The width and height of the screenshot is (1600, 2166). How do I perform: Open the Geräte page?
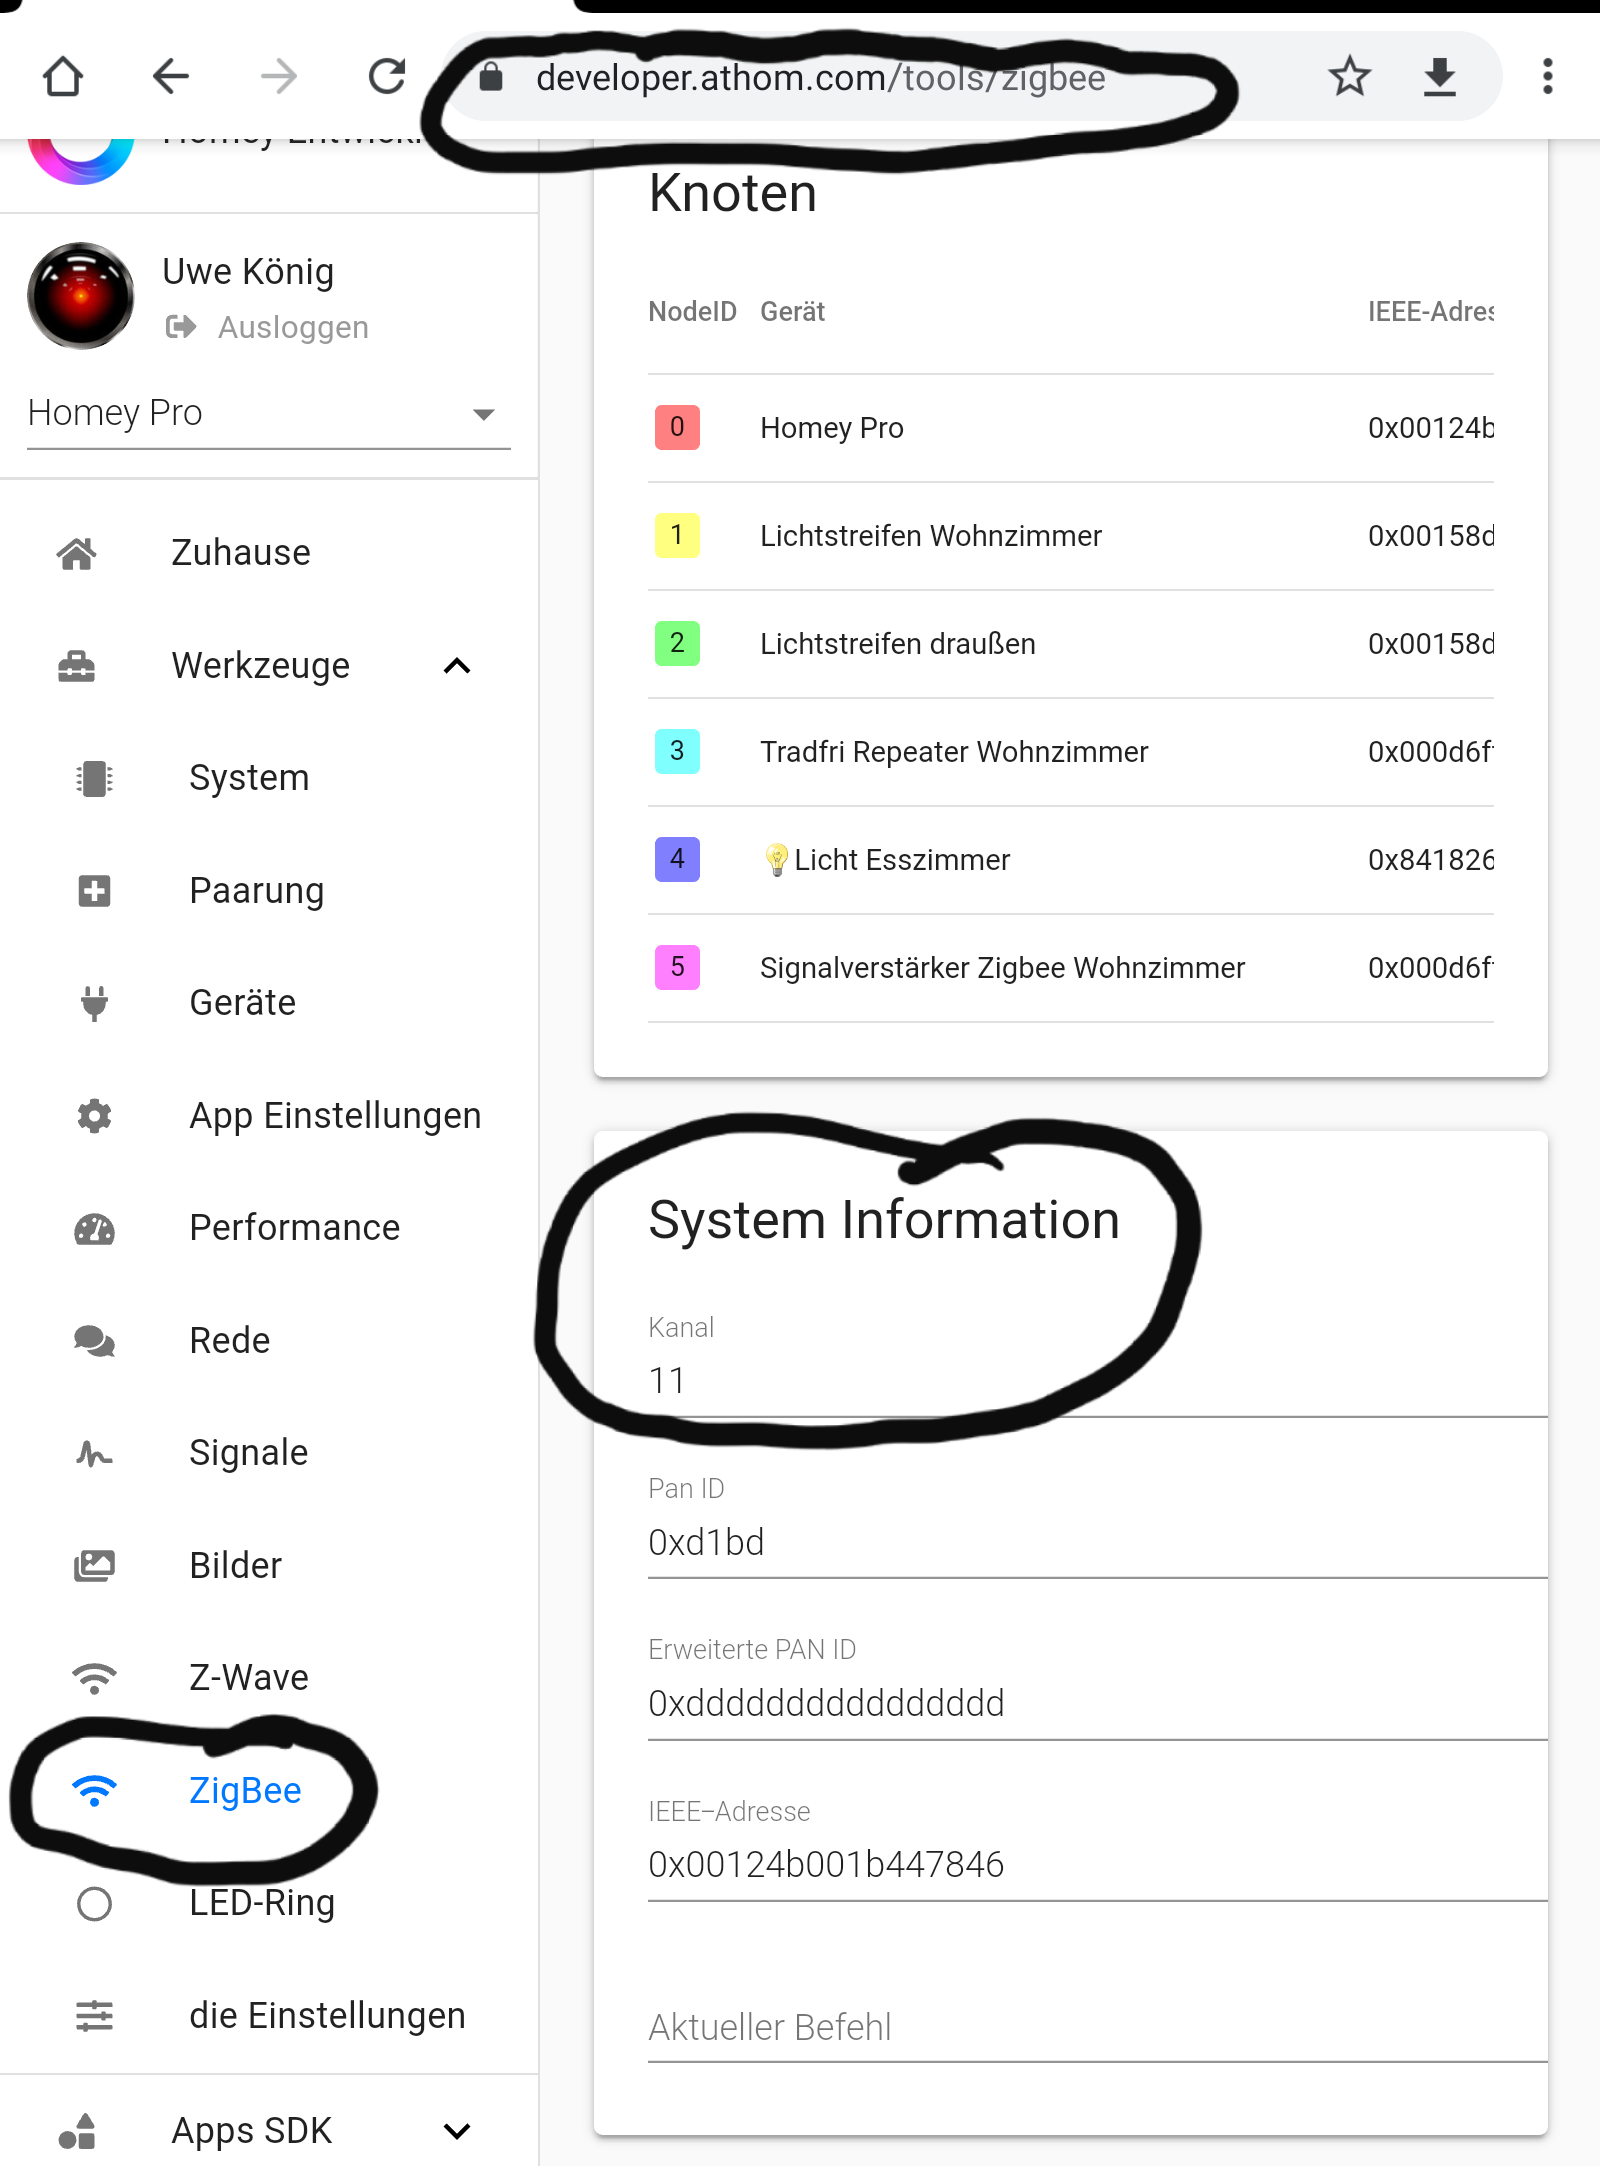[242, 1003]
